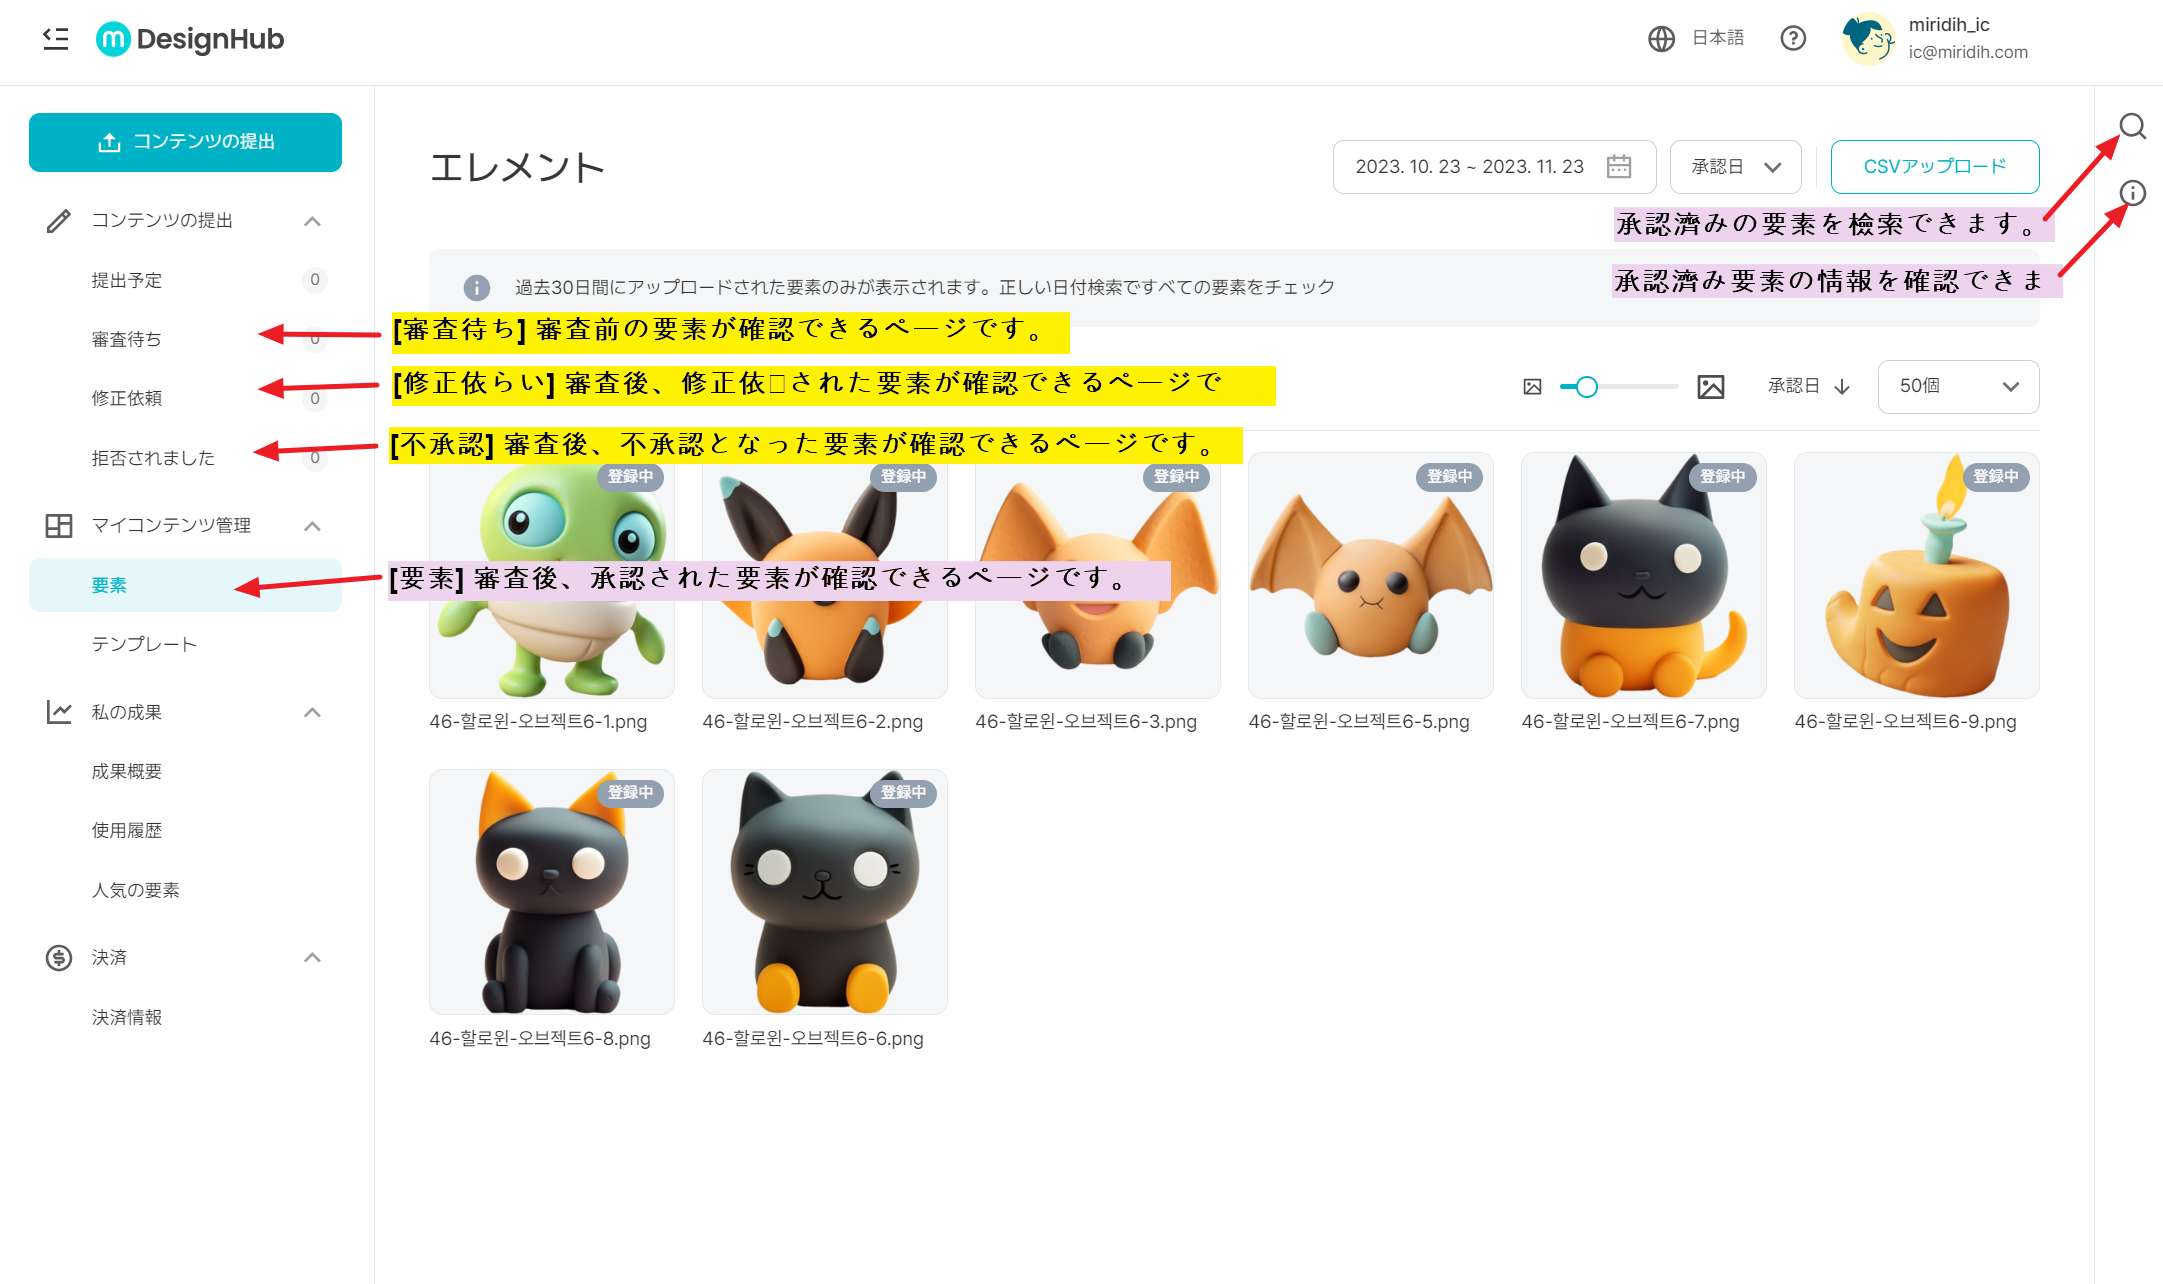Click the sidebar collapse icon top left

pos(56,38)
